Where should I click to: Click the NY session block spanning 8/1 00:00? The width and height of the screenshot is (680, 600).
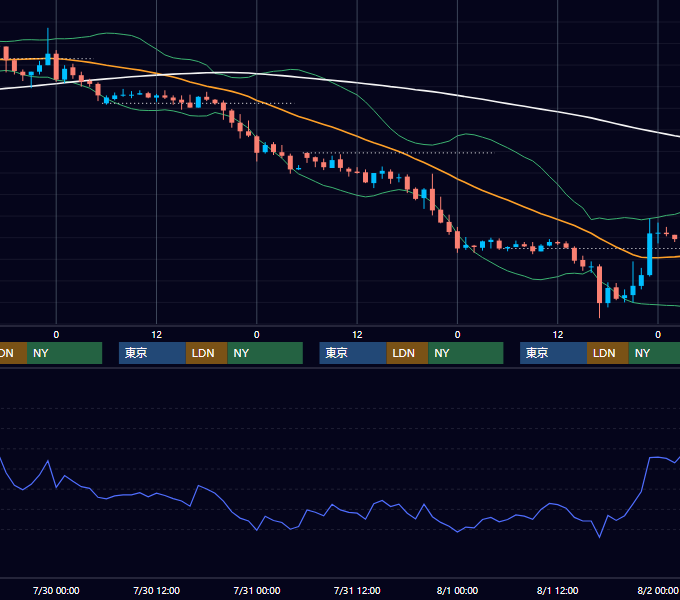[x=466, y=353]
